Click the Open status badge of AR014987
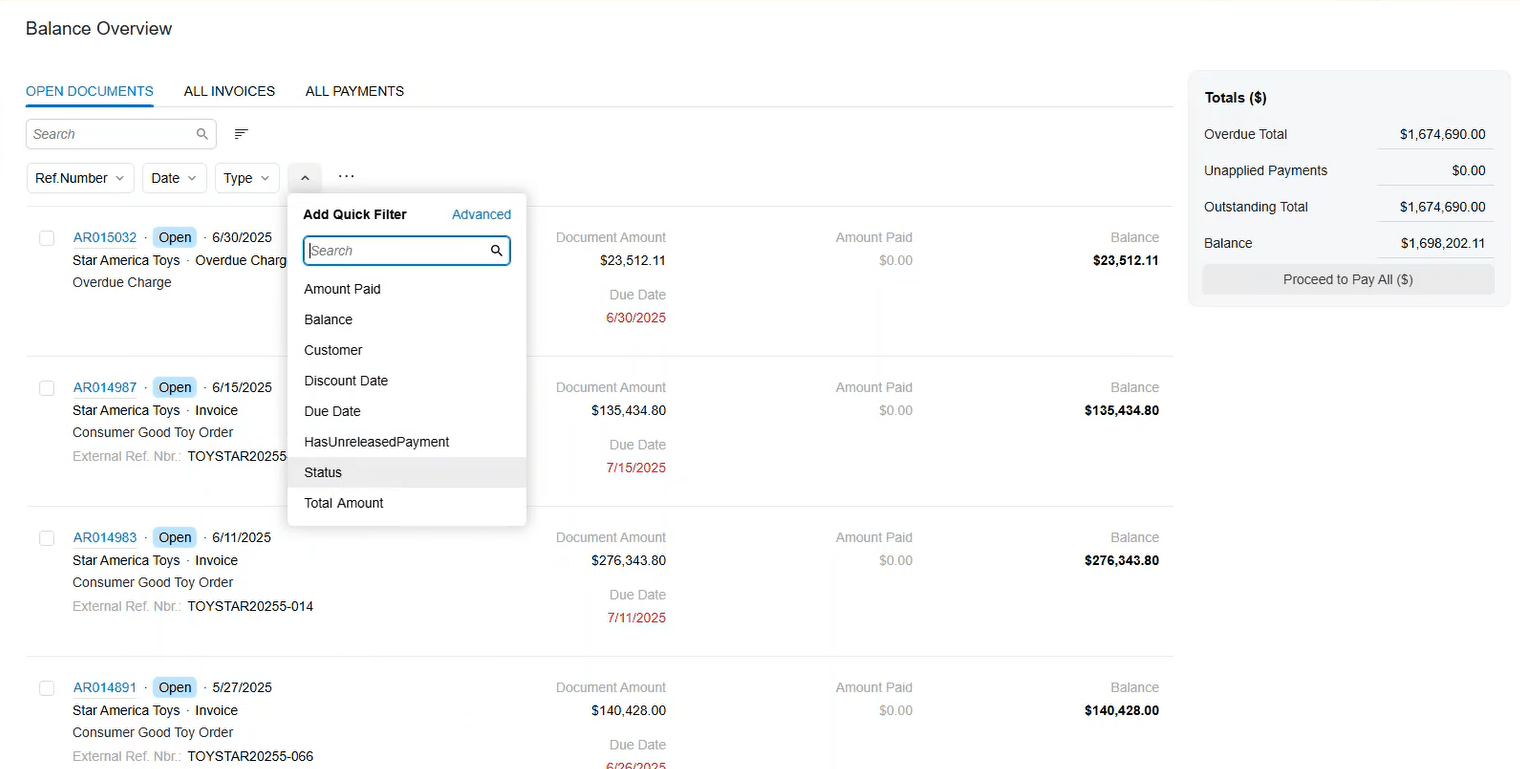Viewport: 1520px width, 769px height. pos(175,388)
